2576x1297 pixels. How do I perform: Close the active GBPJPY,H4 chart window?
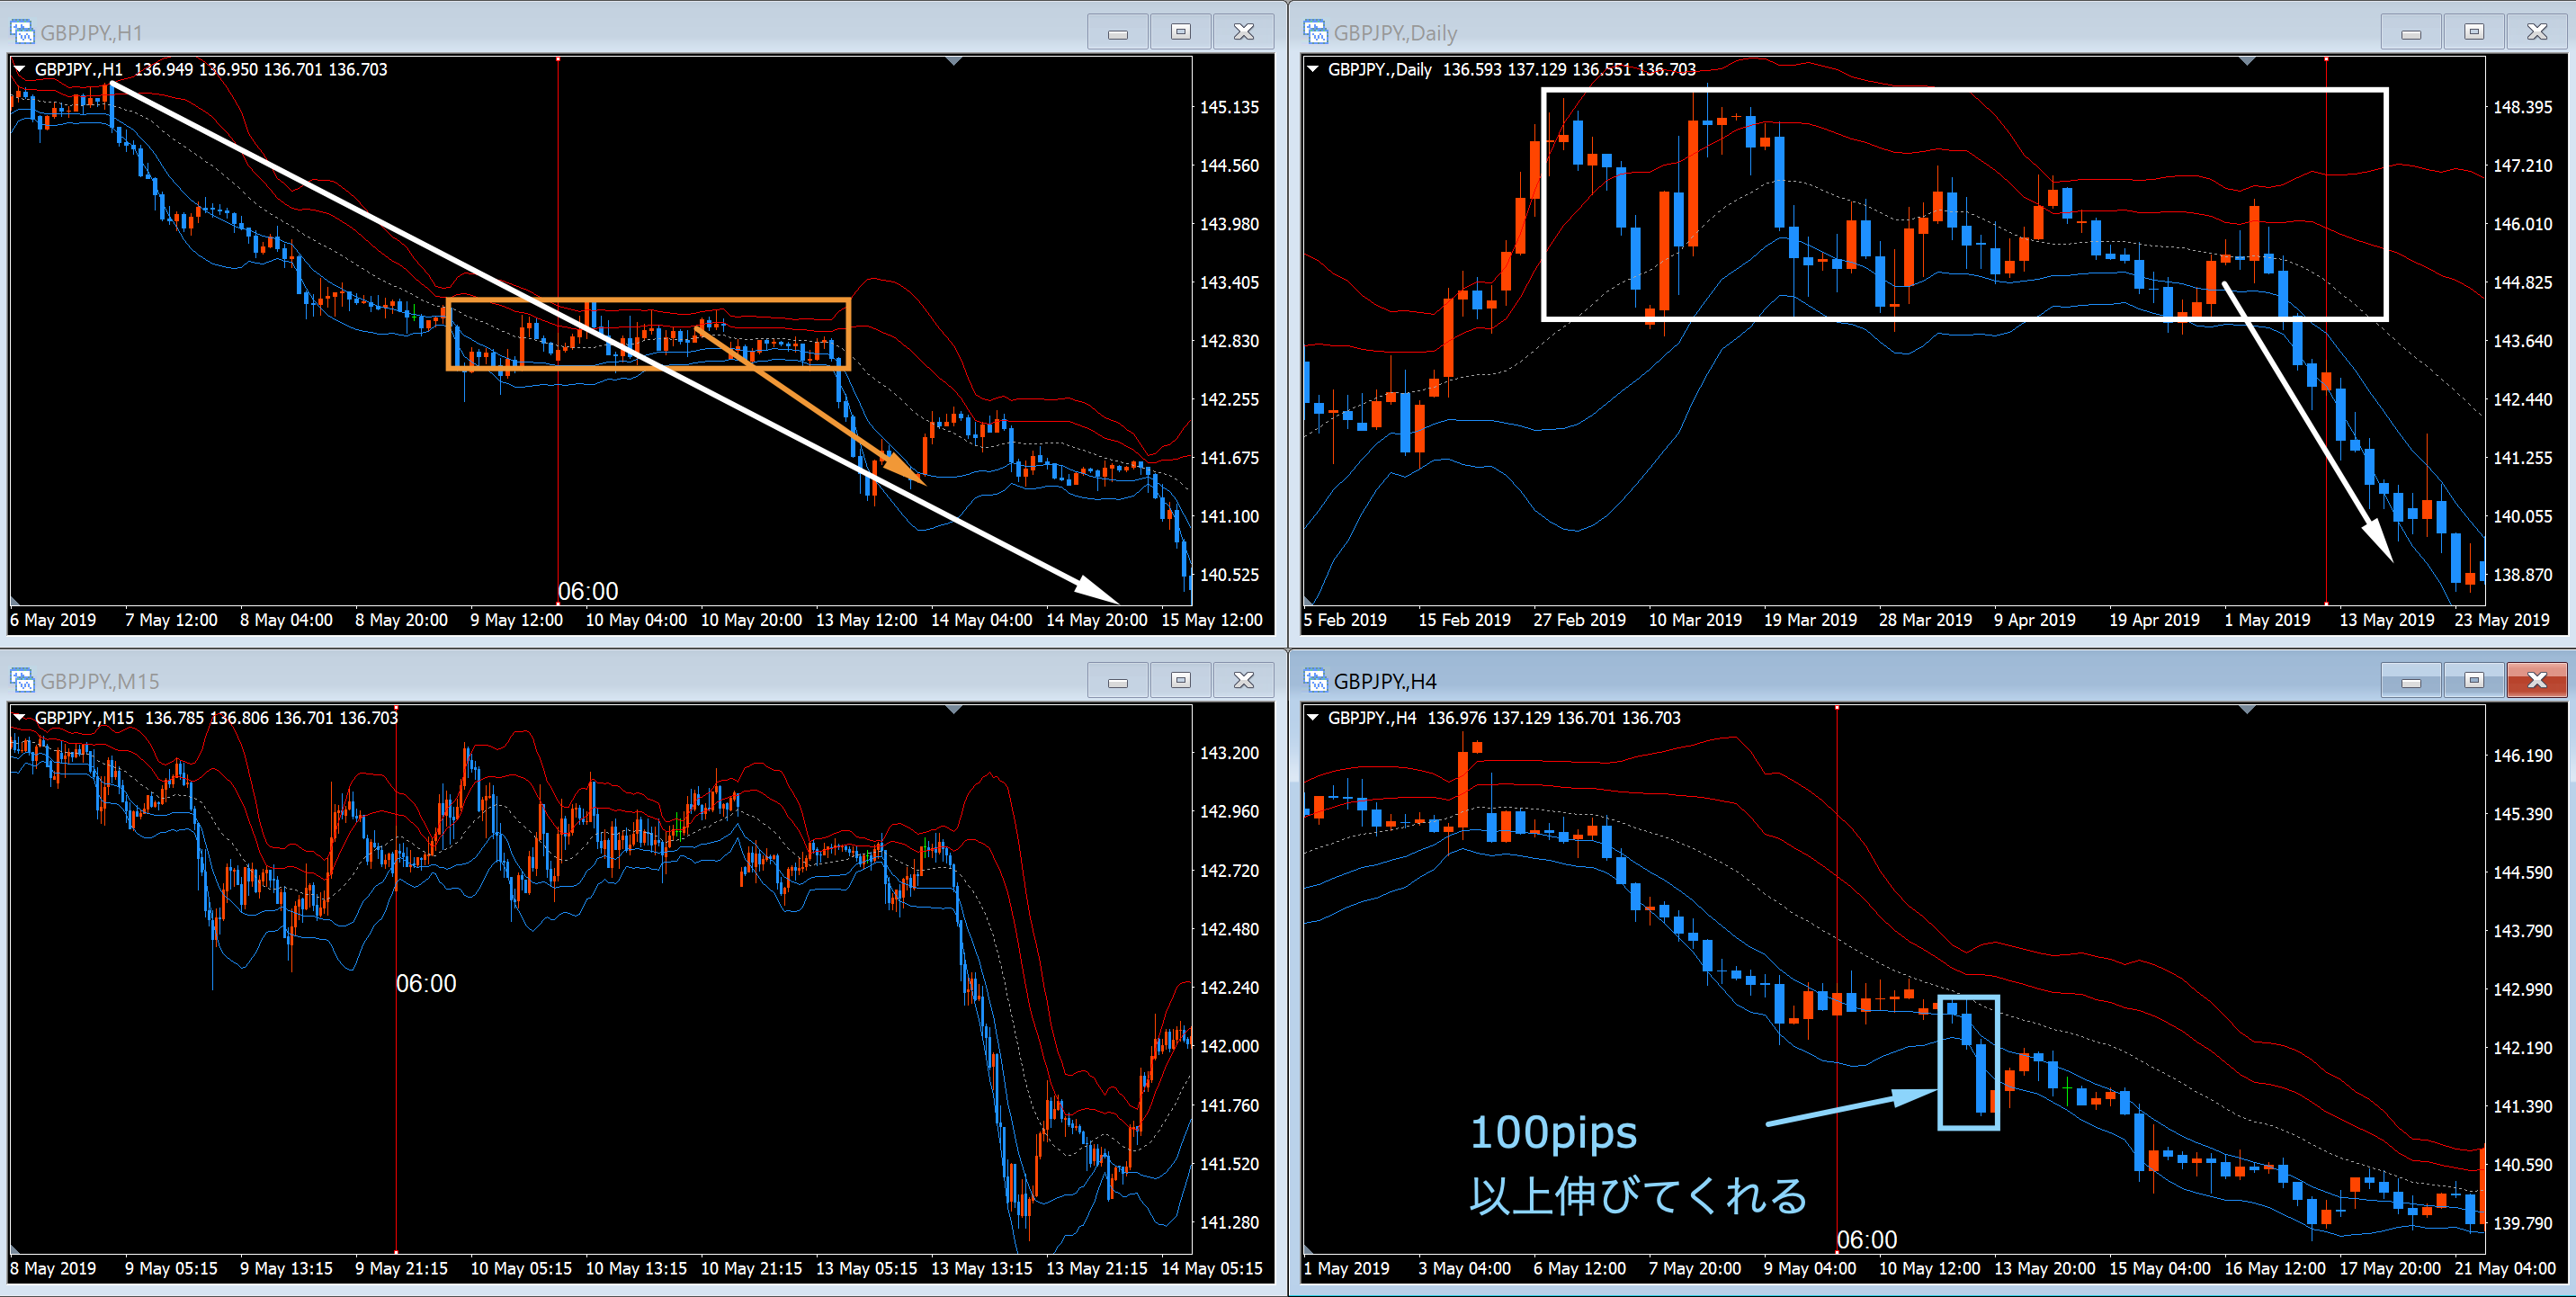[2536, 680]
